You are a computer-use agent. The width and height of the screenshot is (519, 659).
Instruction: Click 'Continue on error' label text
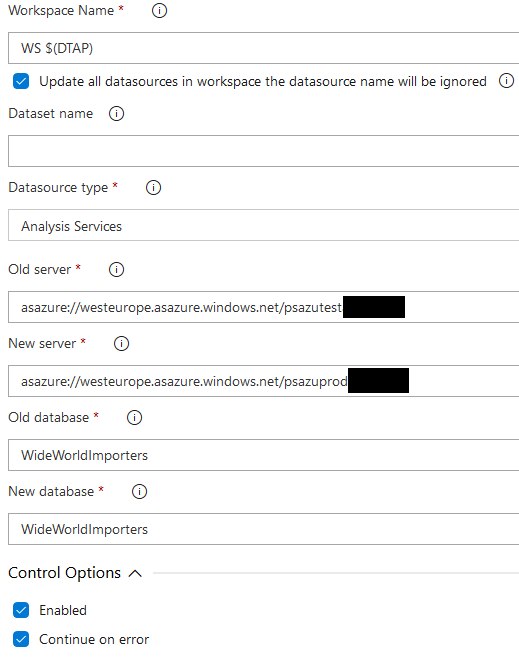(94, 639)
